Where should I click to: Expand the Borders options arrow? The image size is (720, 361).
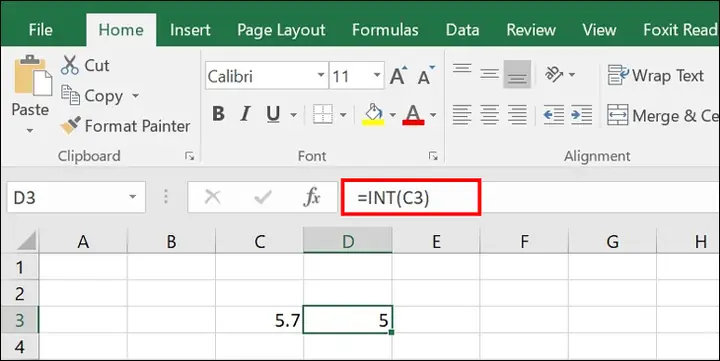[x=343, y=115]
